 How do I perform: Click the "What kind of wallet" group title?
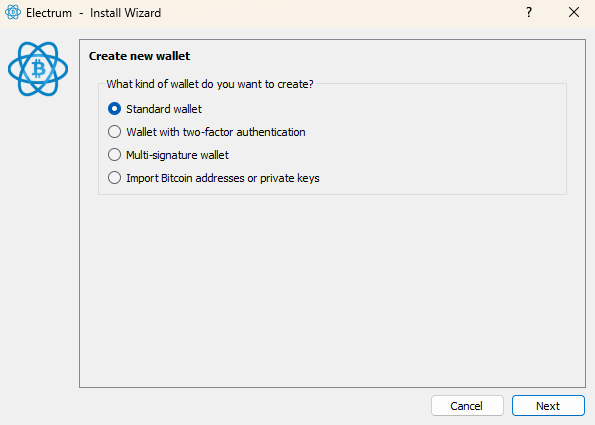tap(210, 84)
